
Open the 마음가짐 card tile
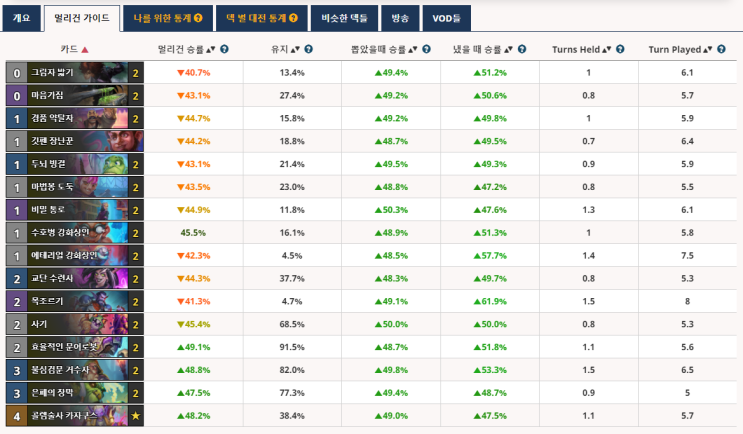(75, 95)
